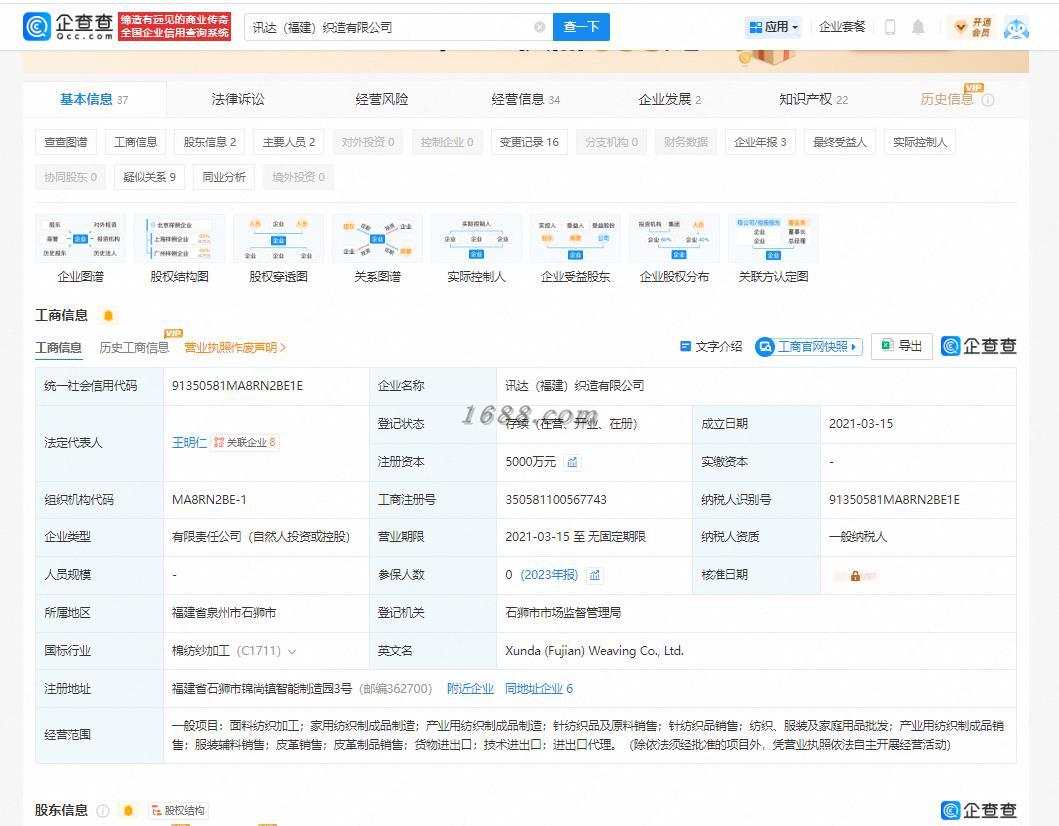Screen dimensions: 1059x826
Task: Expand the 棉纺纱加工 industry chevron
Action: 292,652
